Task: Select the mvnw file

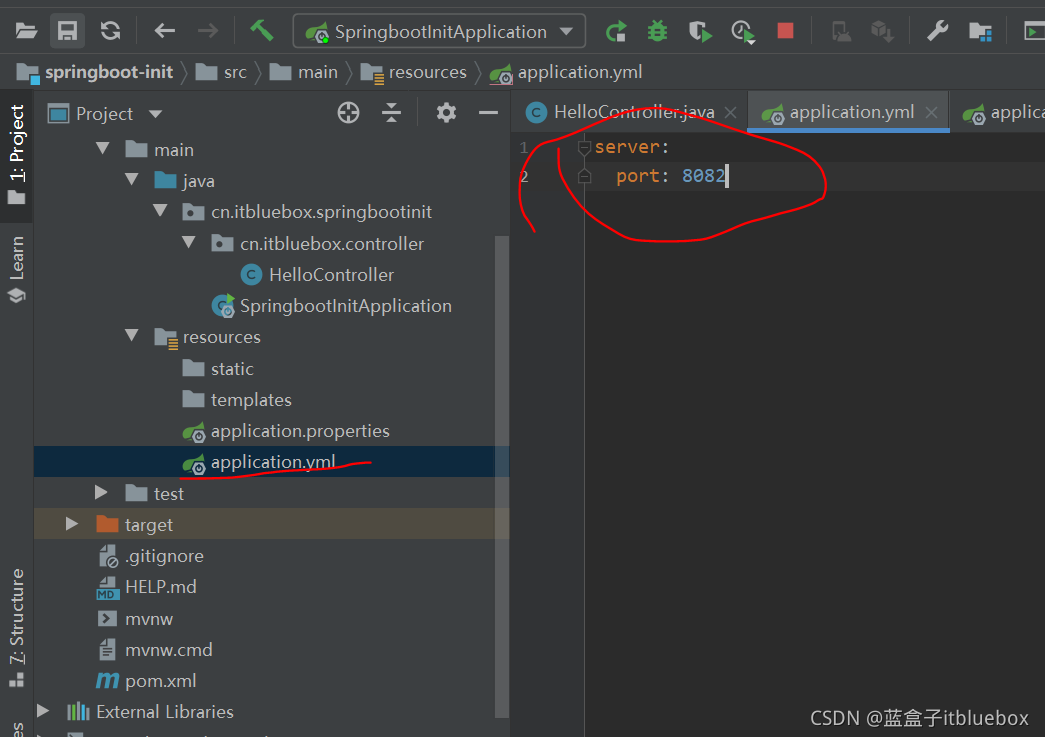Action: click(x=135, y=618)
